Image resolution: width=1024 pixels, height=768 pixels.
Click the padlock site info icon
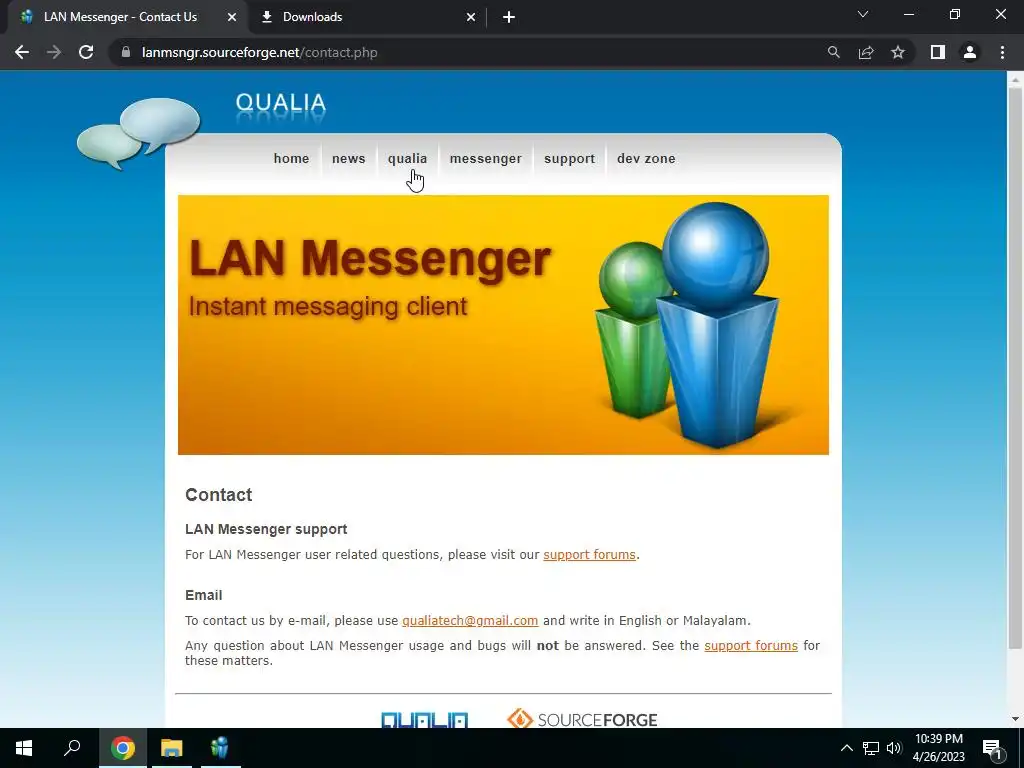(125, 52)
